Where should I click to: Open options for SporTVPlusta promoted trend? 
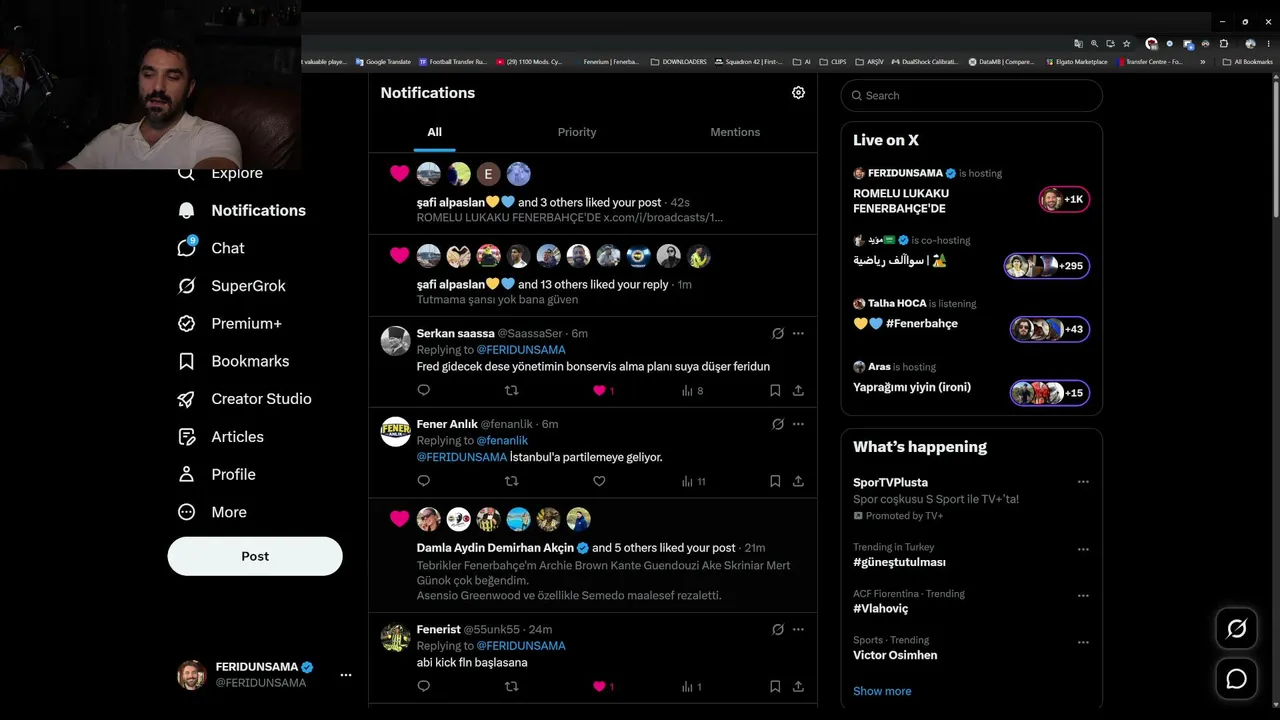(1082, 482)
